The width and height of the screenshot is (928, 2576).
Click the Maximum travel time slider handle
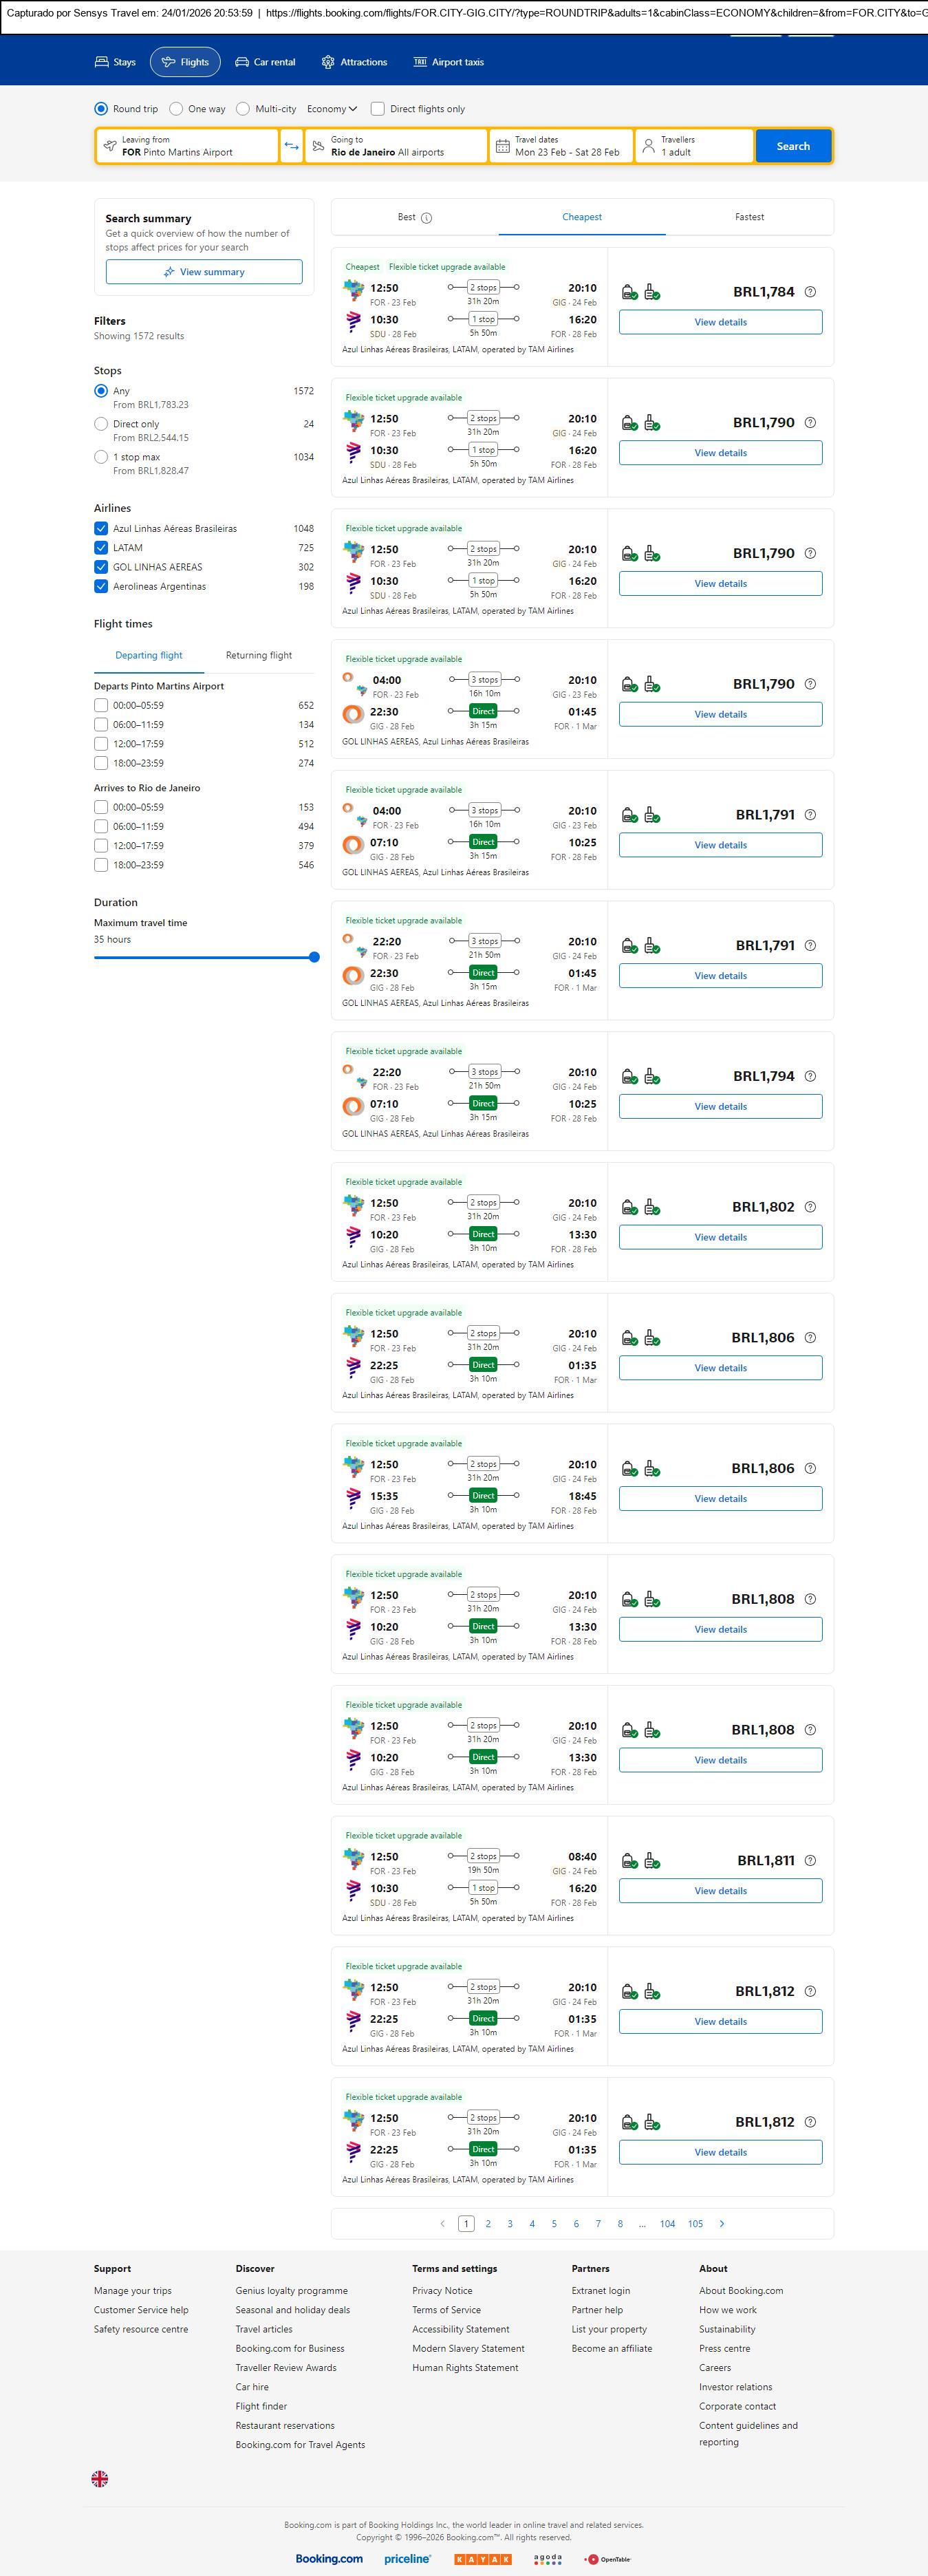pyautogui.click(x=314, y=957)
